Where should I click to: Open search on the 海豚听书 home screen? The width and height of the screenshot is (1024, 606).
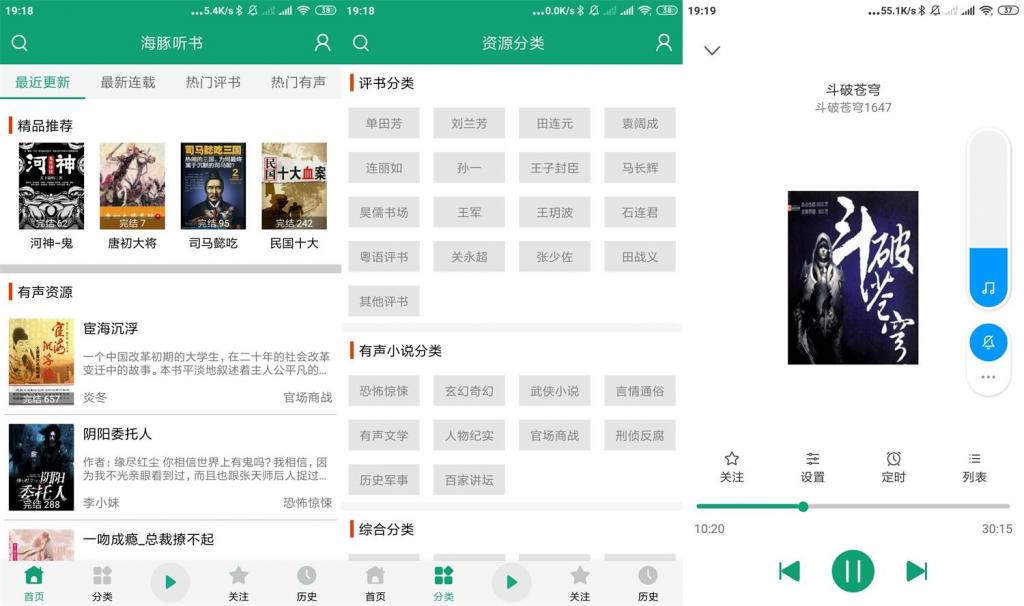tap(19, 44)
